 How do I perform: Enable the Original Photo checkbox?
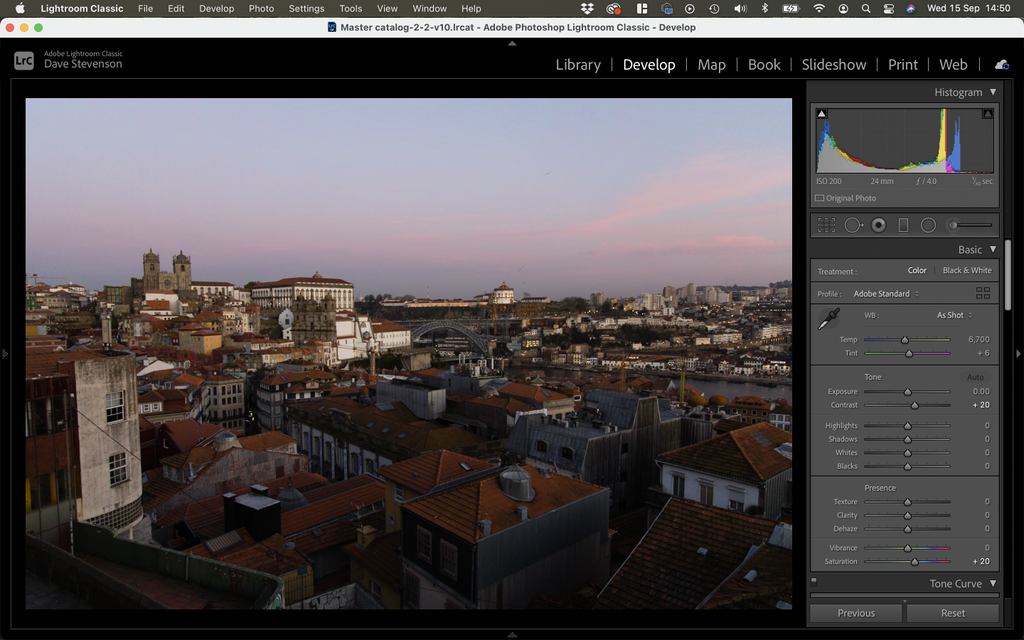coord(819,198)
